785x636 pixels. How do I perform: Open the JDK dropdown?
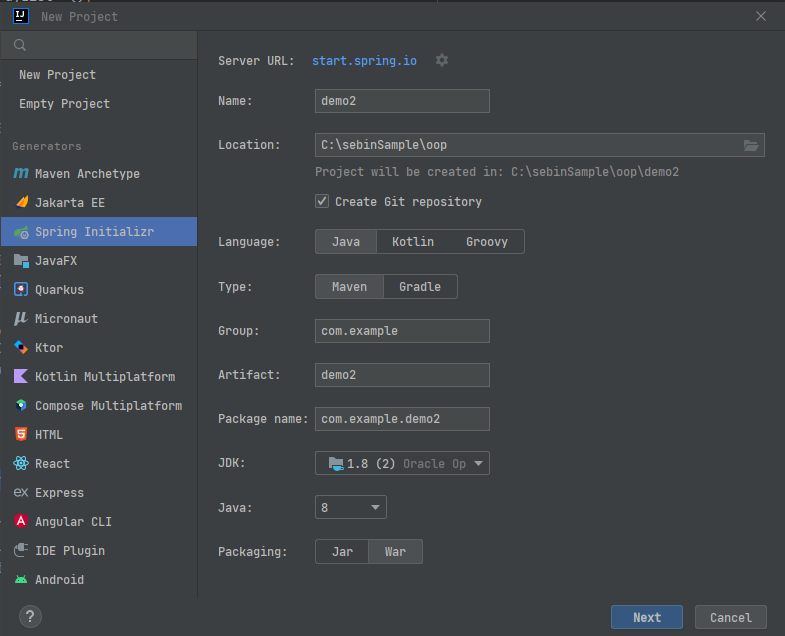point(402,463)
